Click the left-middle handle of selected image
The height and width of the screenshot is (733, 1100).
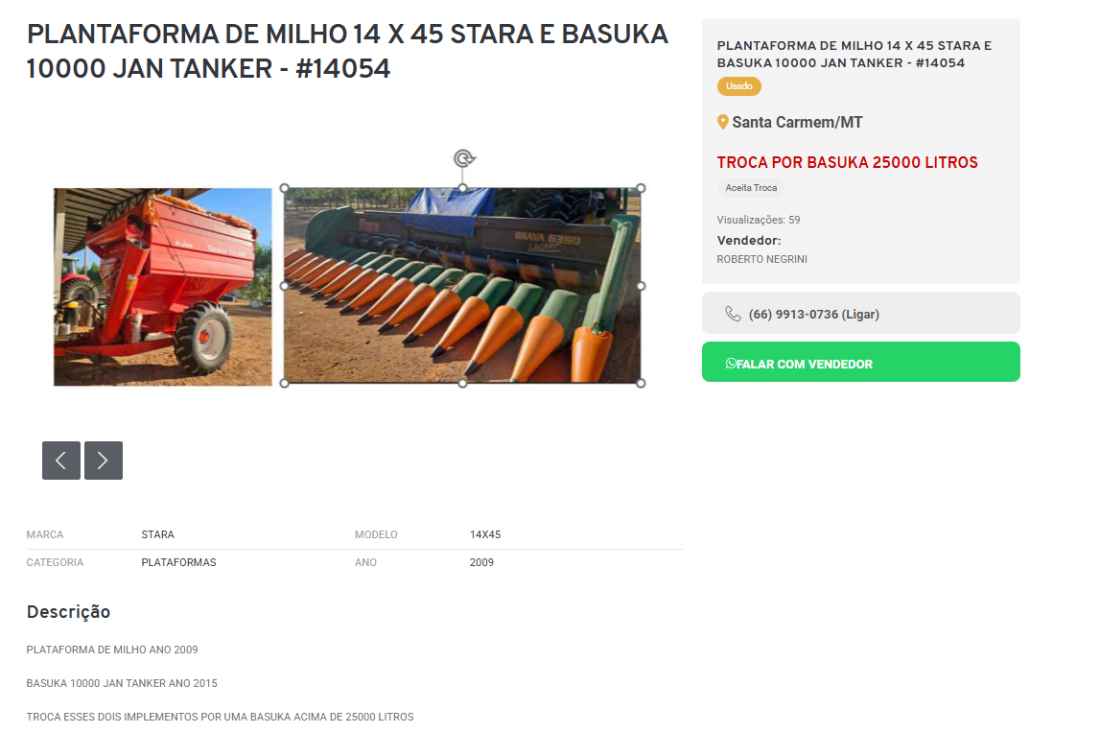[x=284, y=285]
